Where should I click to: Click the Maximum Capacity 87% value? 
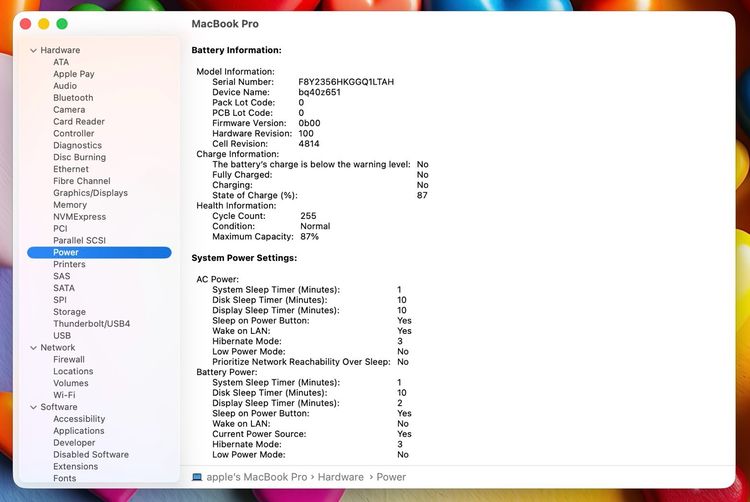coord(309,237)
